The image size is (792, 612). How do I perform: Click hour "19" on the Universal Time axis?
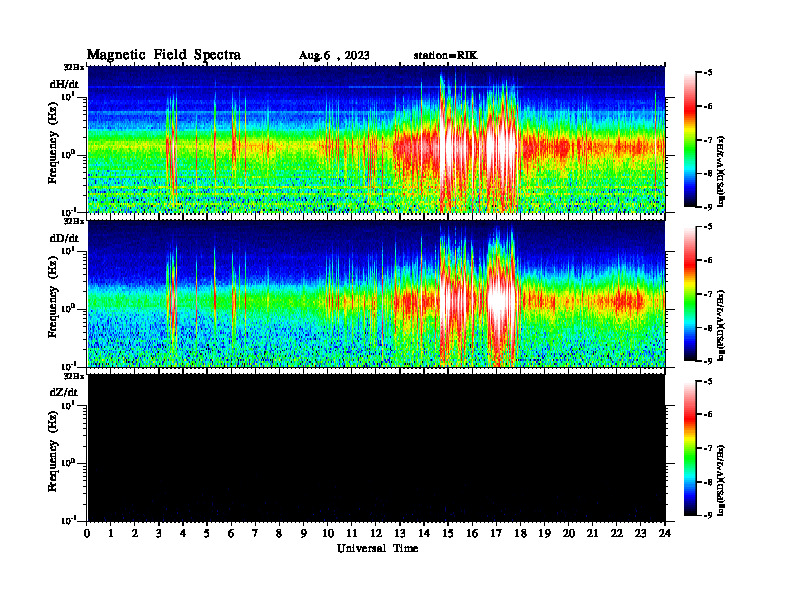point(544,534)
